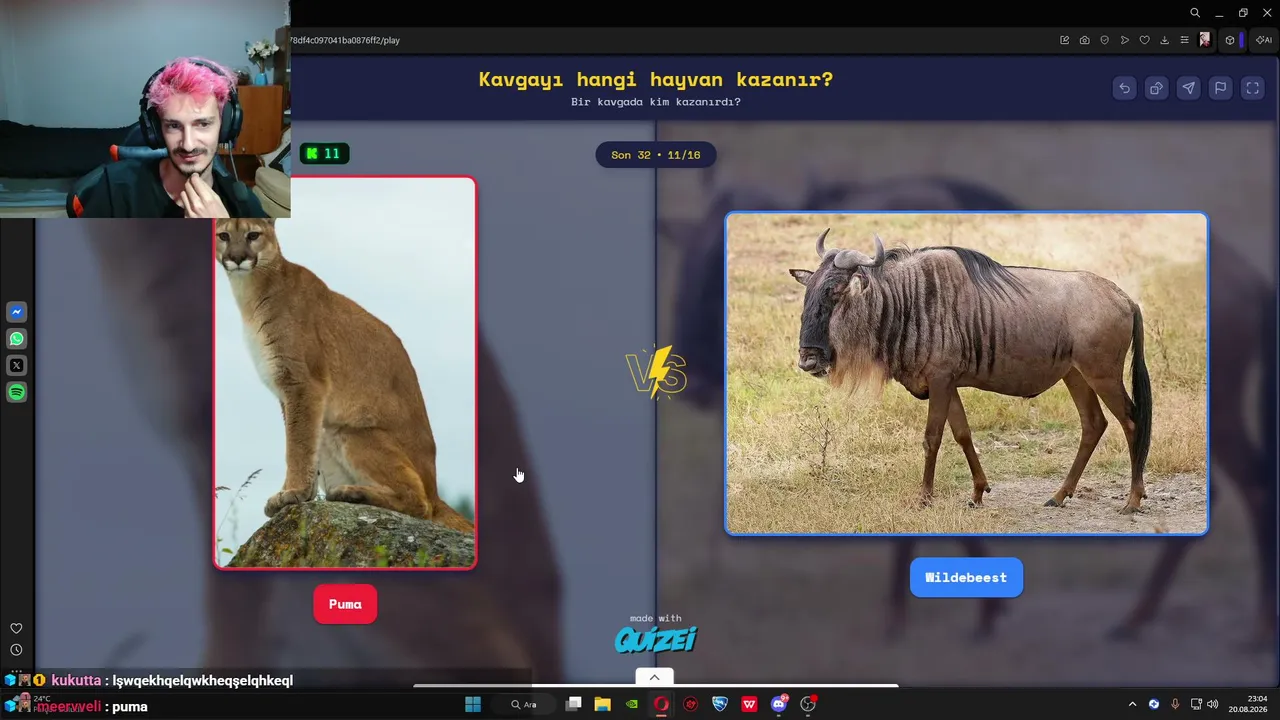Show hidden system tray icons

(x=1132, y=704)
